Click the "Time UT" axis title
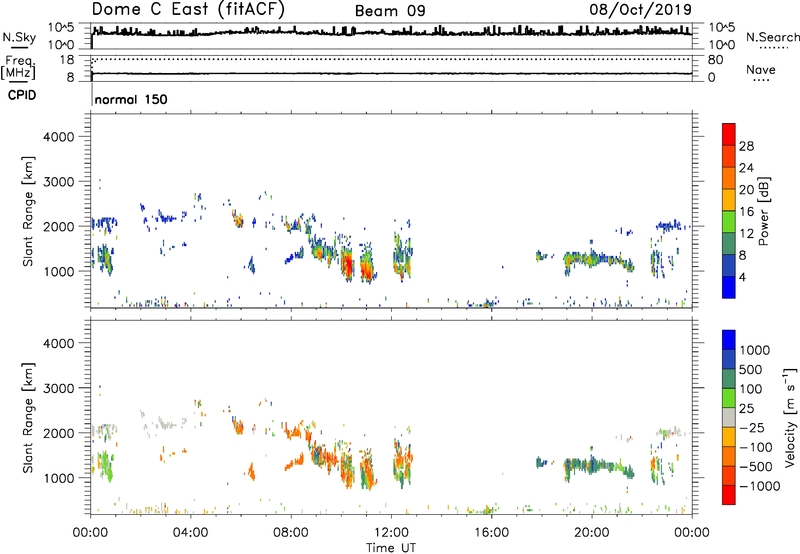 point(391,548)
